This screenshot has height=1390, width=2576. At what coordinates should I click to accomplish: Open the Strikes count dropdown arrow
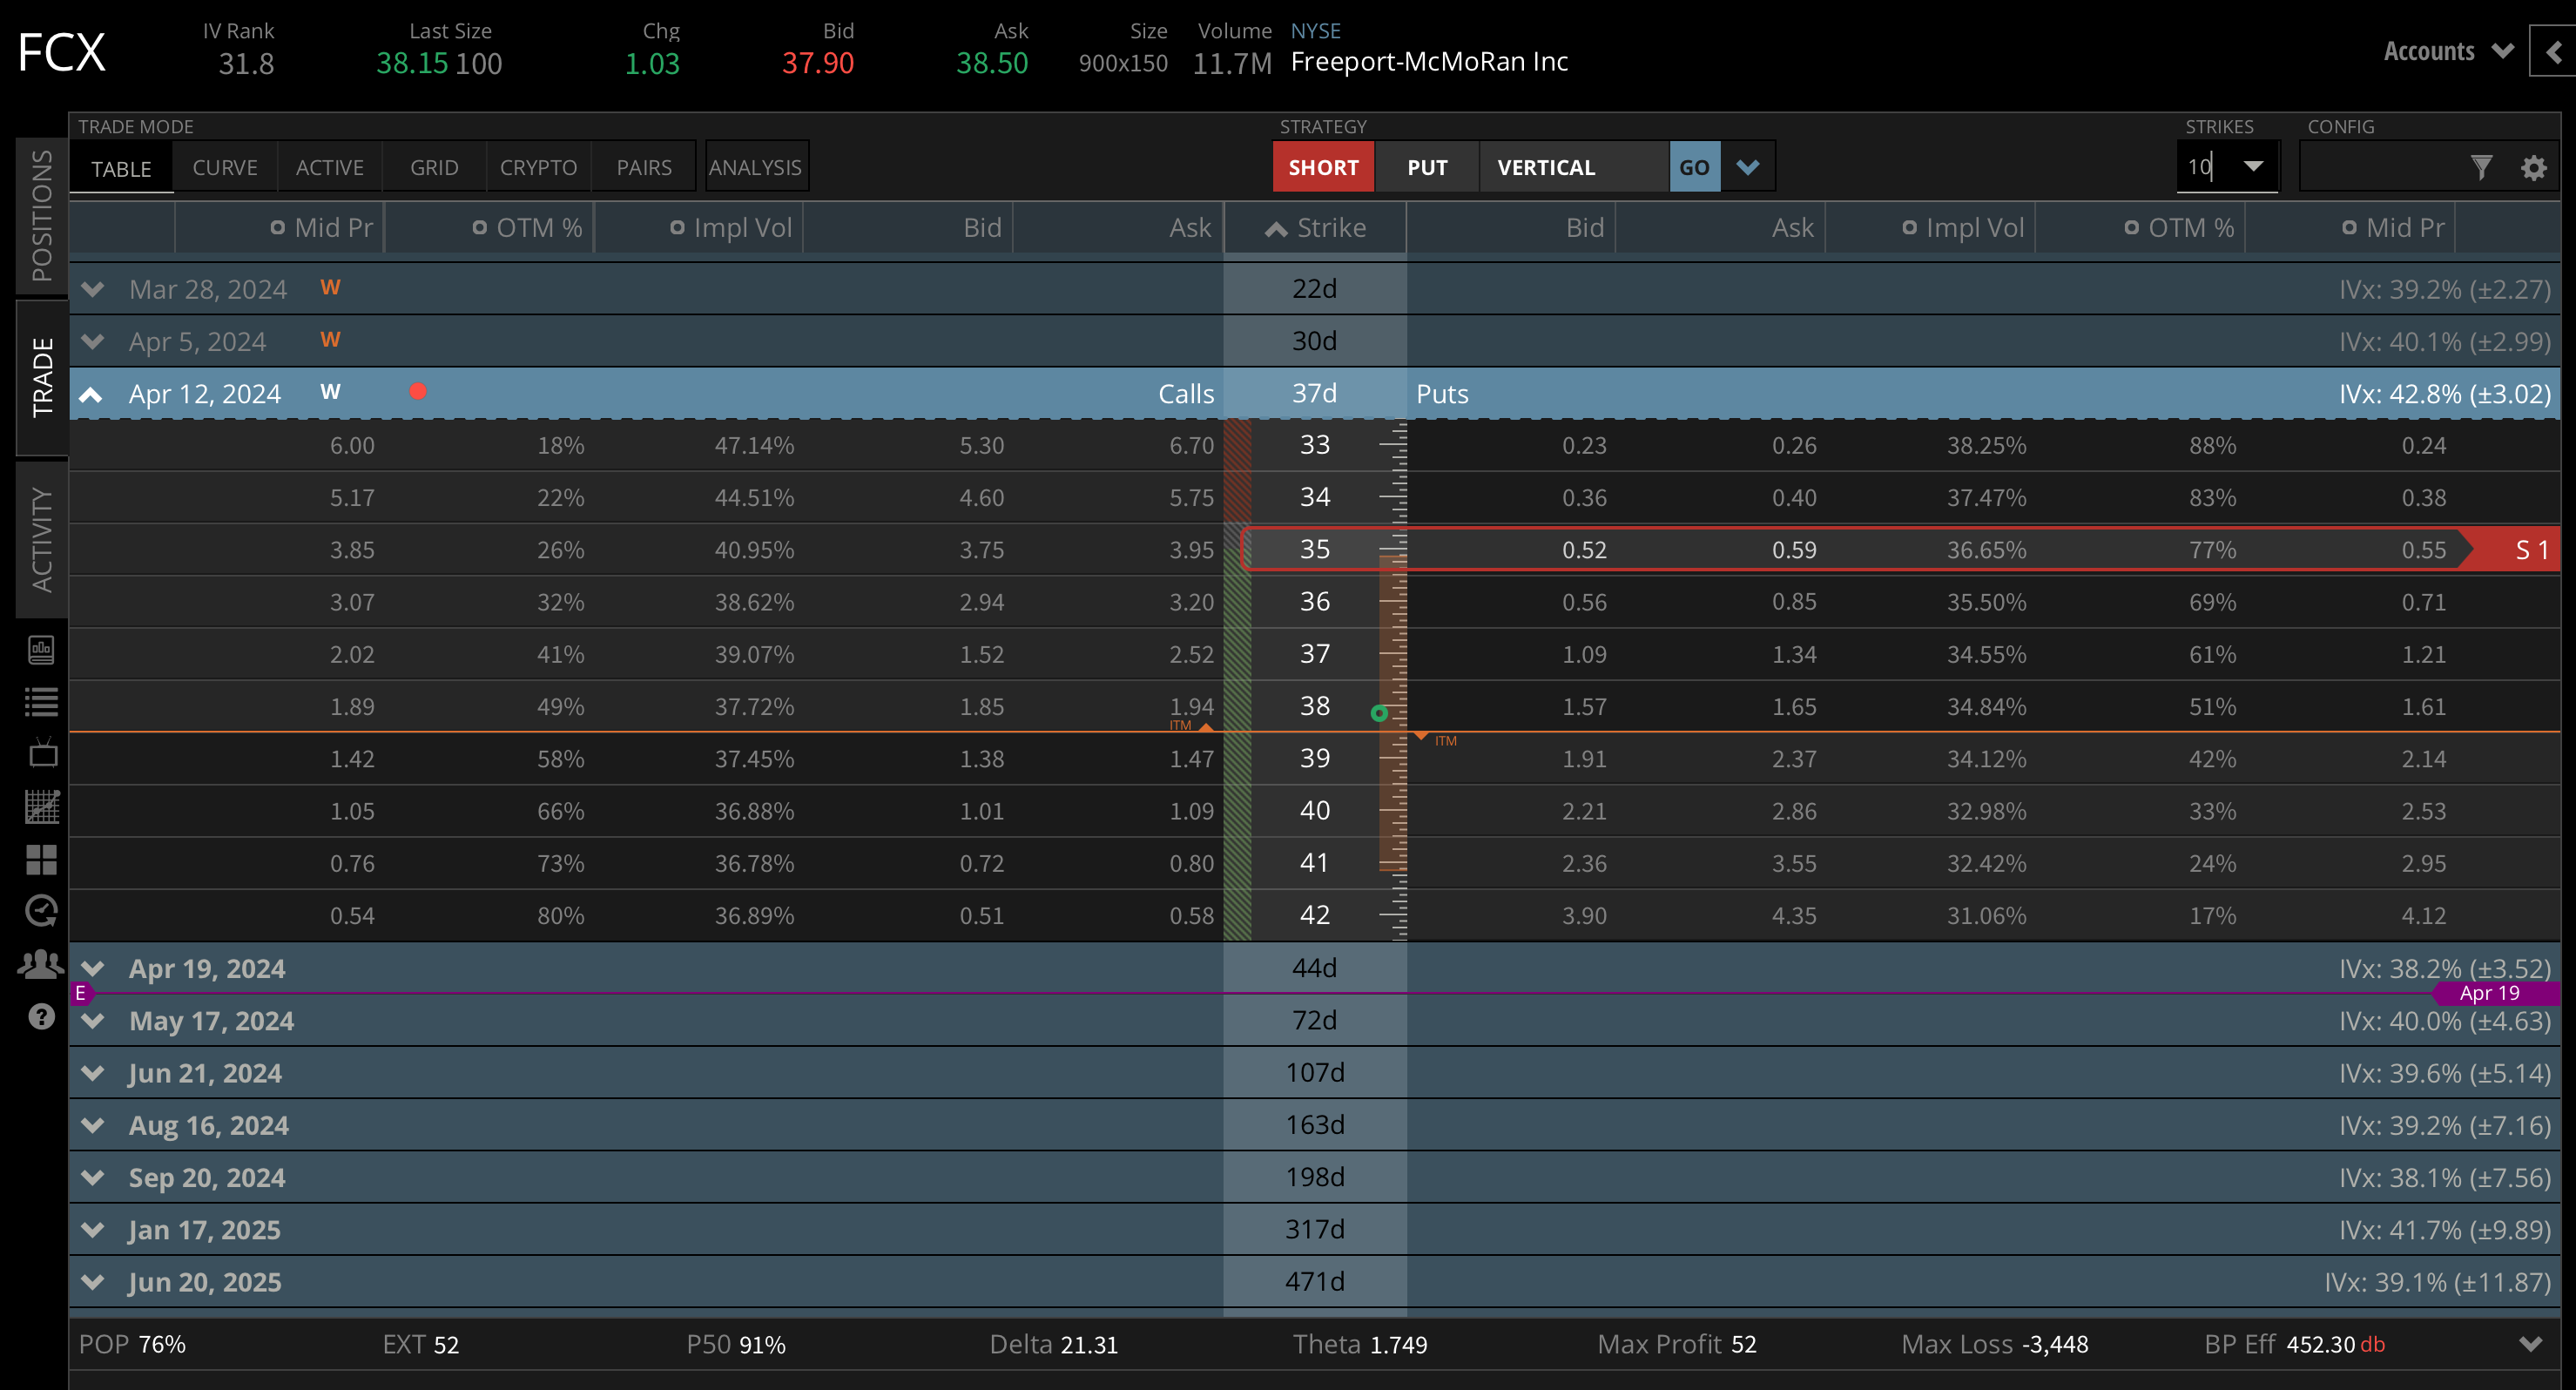2253,166
